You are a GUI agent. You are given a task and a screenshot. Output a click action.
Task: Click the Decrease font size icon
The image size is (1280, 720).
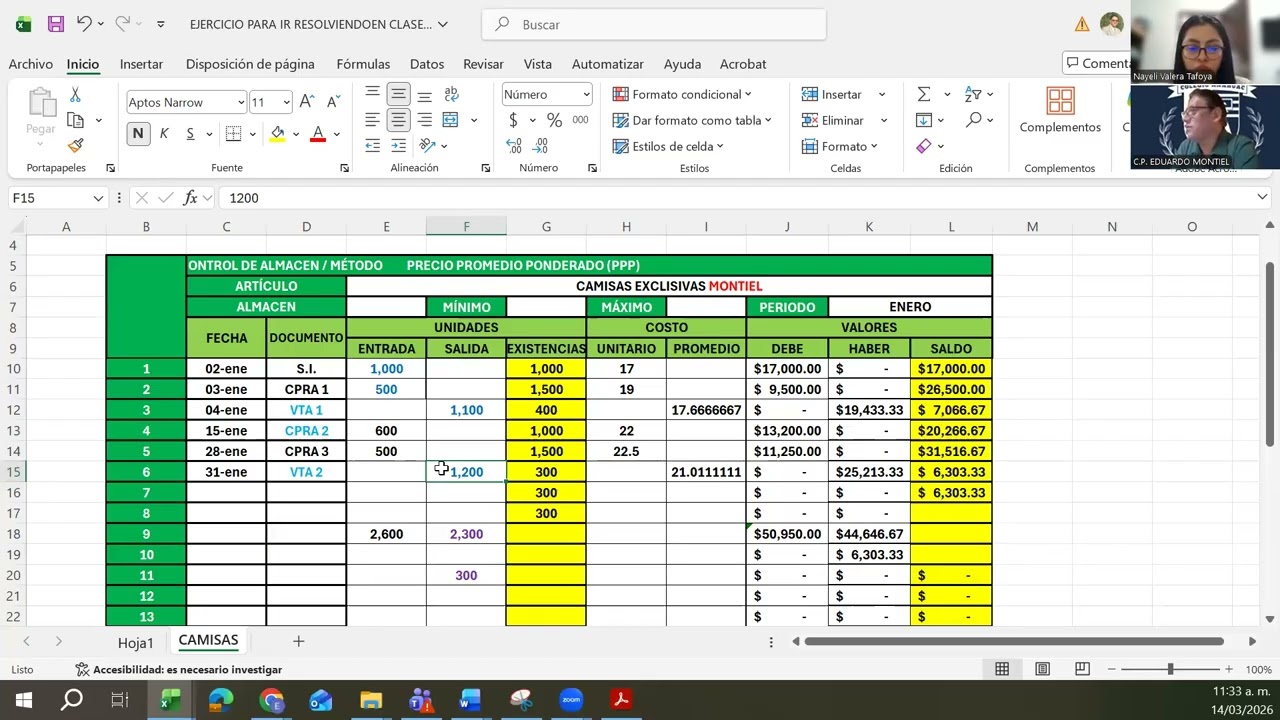point(334,102)
